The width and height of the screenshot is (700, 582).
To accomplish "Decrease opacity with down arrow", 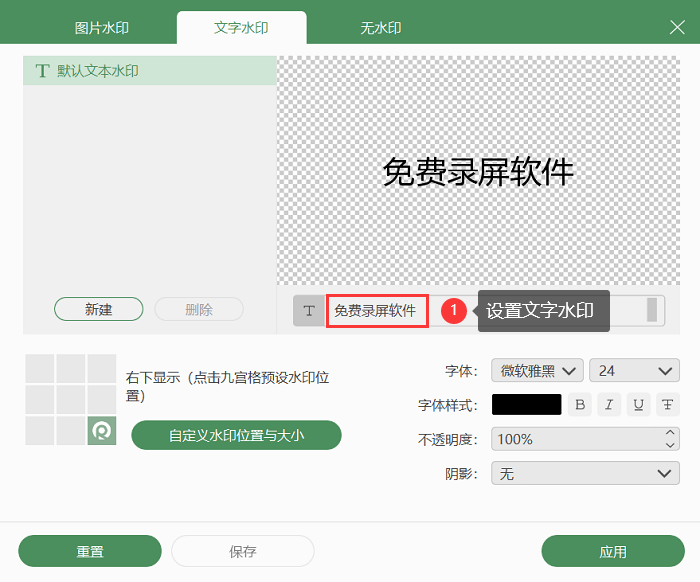I will [670, 445].
